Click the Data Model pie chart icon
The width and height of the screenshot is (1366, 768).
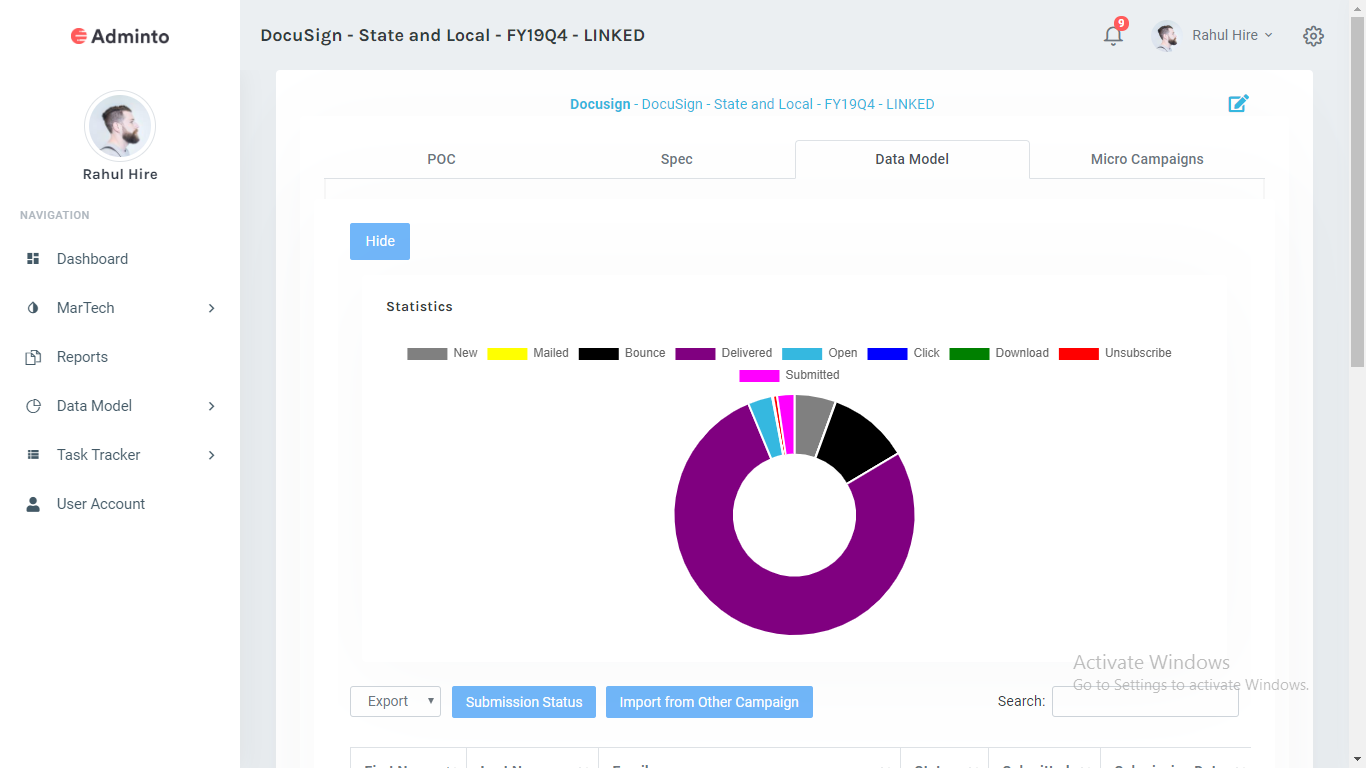click(x=33, y=406)
